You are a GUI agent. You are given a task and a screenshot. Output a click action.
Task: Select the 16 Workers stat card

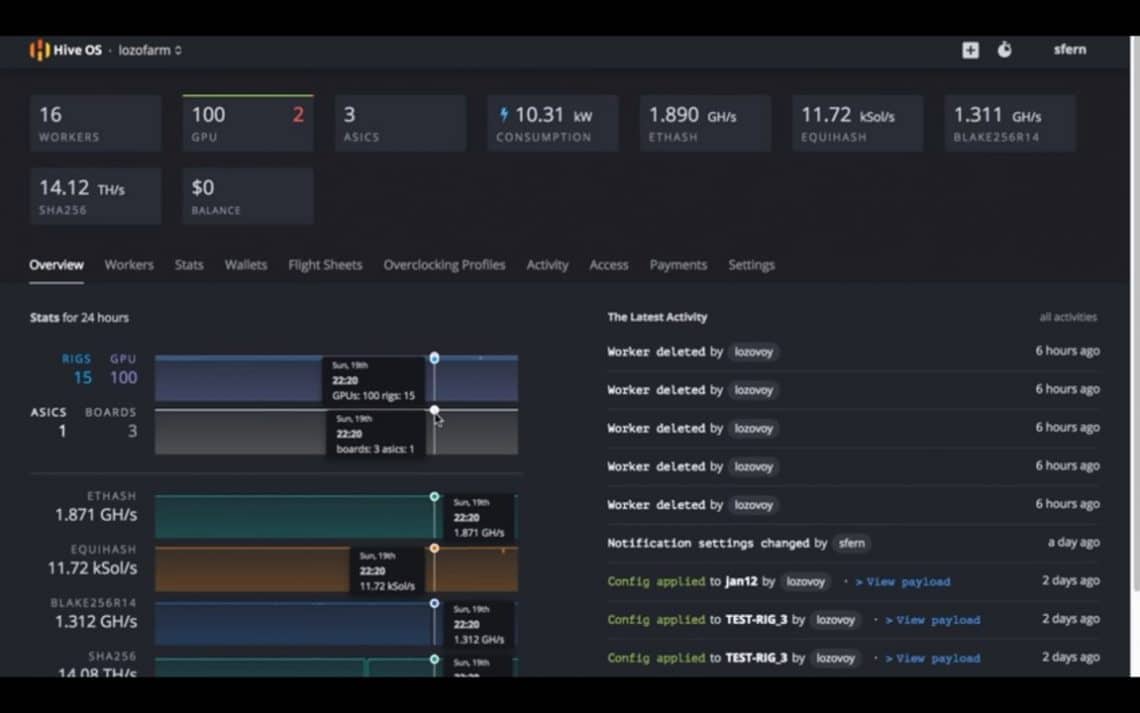click(x=95, y=122)
